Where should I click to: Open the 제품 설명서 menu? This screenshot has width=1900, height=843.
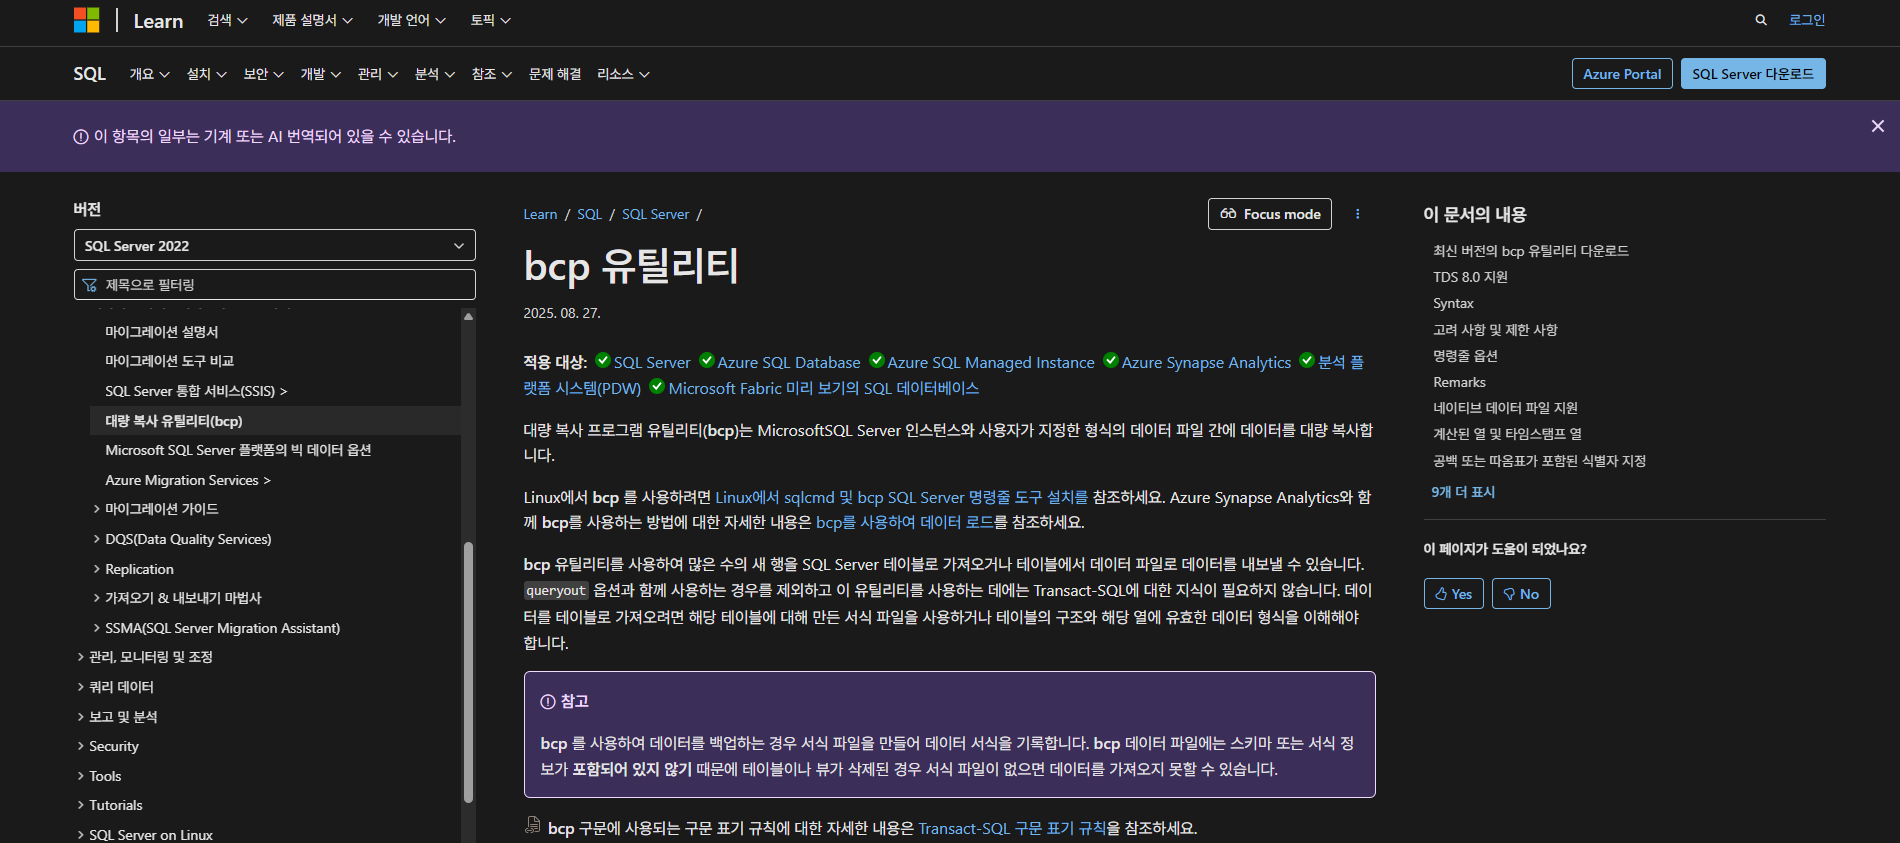[x=312, y=20]
